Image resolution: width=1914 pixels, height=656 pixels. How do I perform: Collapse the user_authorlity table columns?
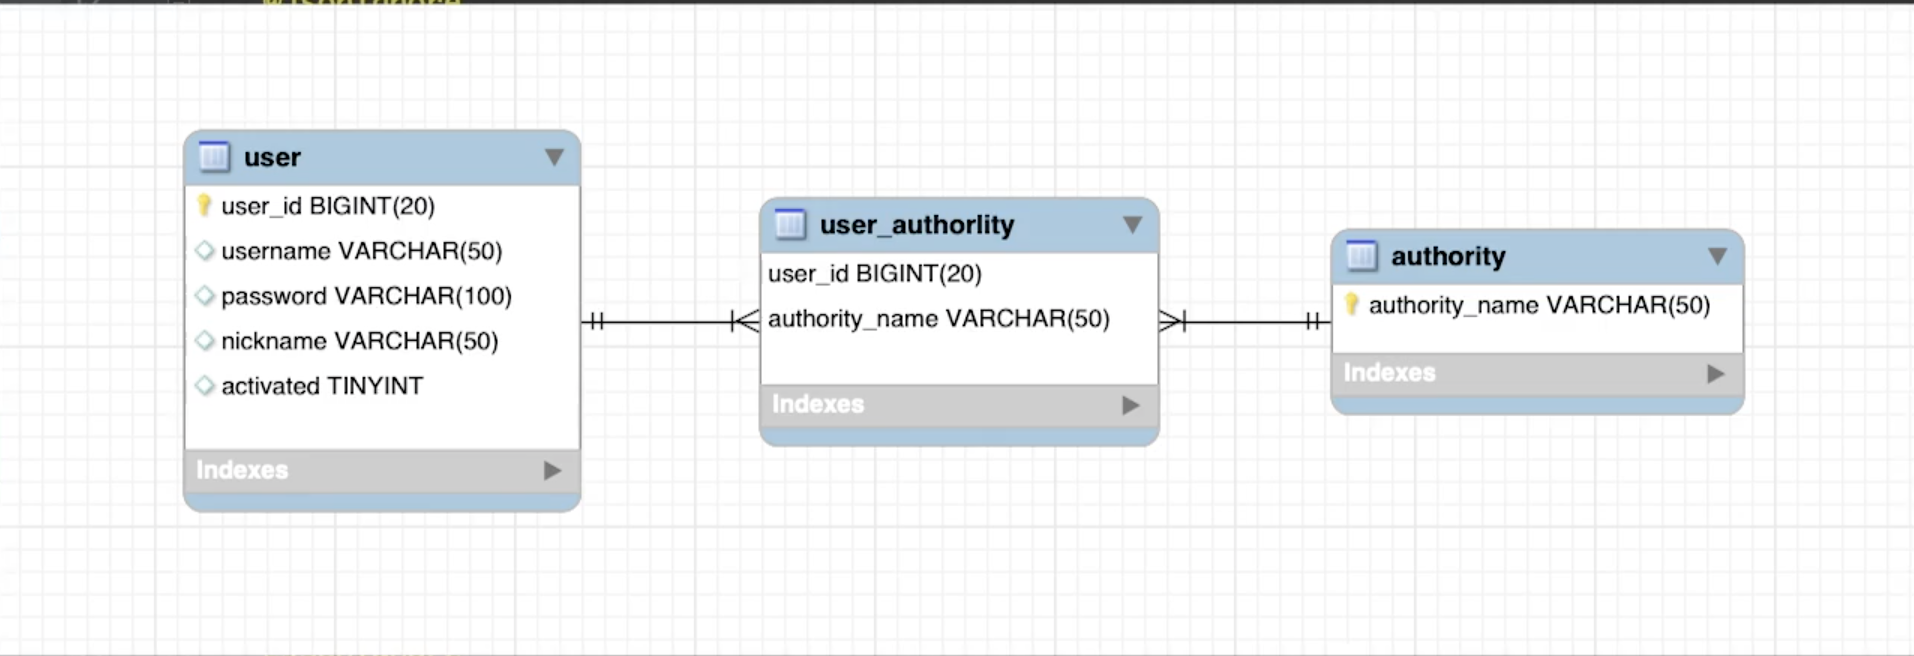[x=1132, y=225]
